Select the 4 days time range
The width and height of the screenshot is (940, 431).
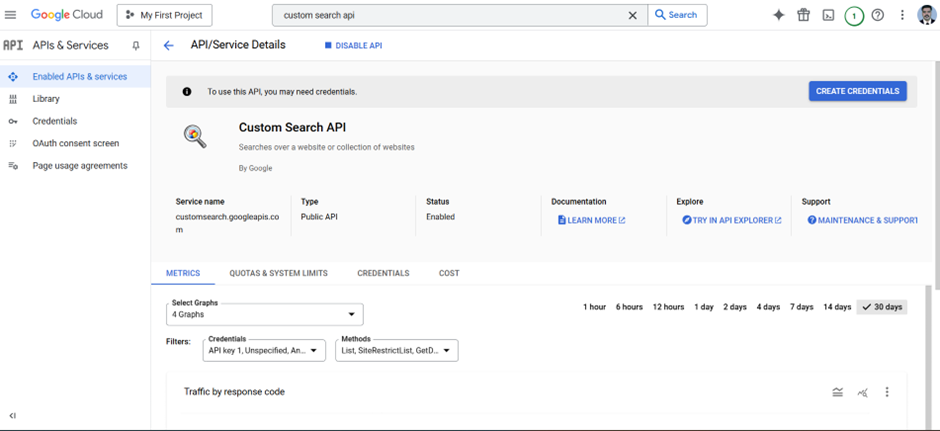[x=768, y=307]
